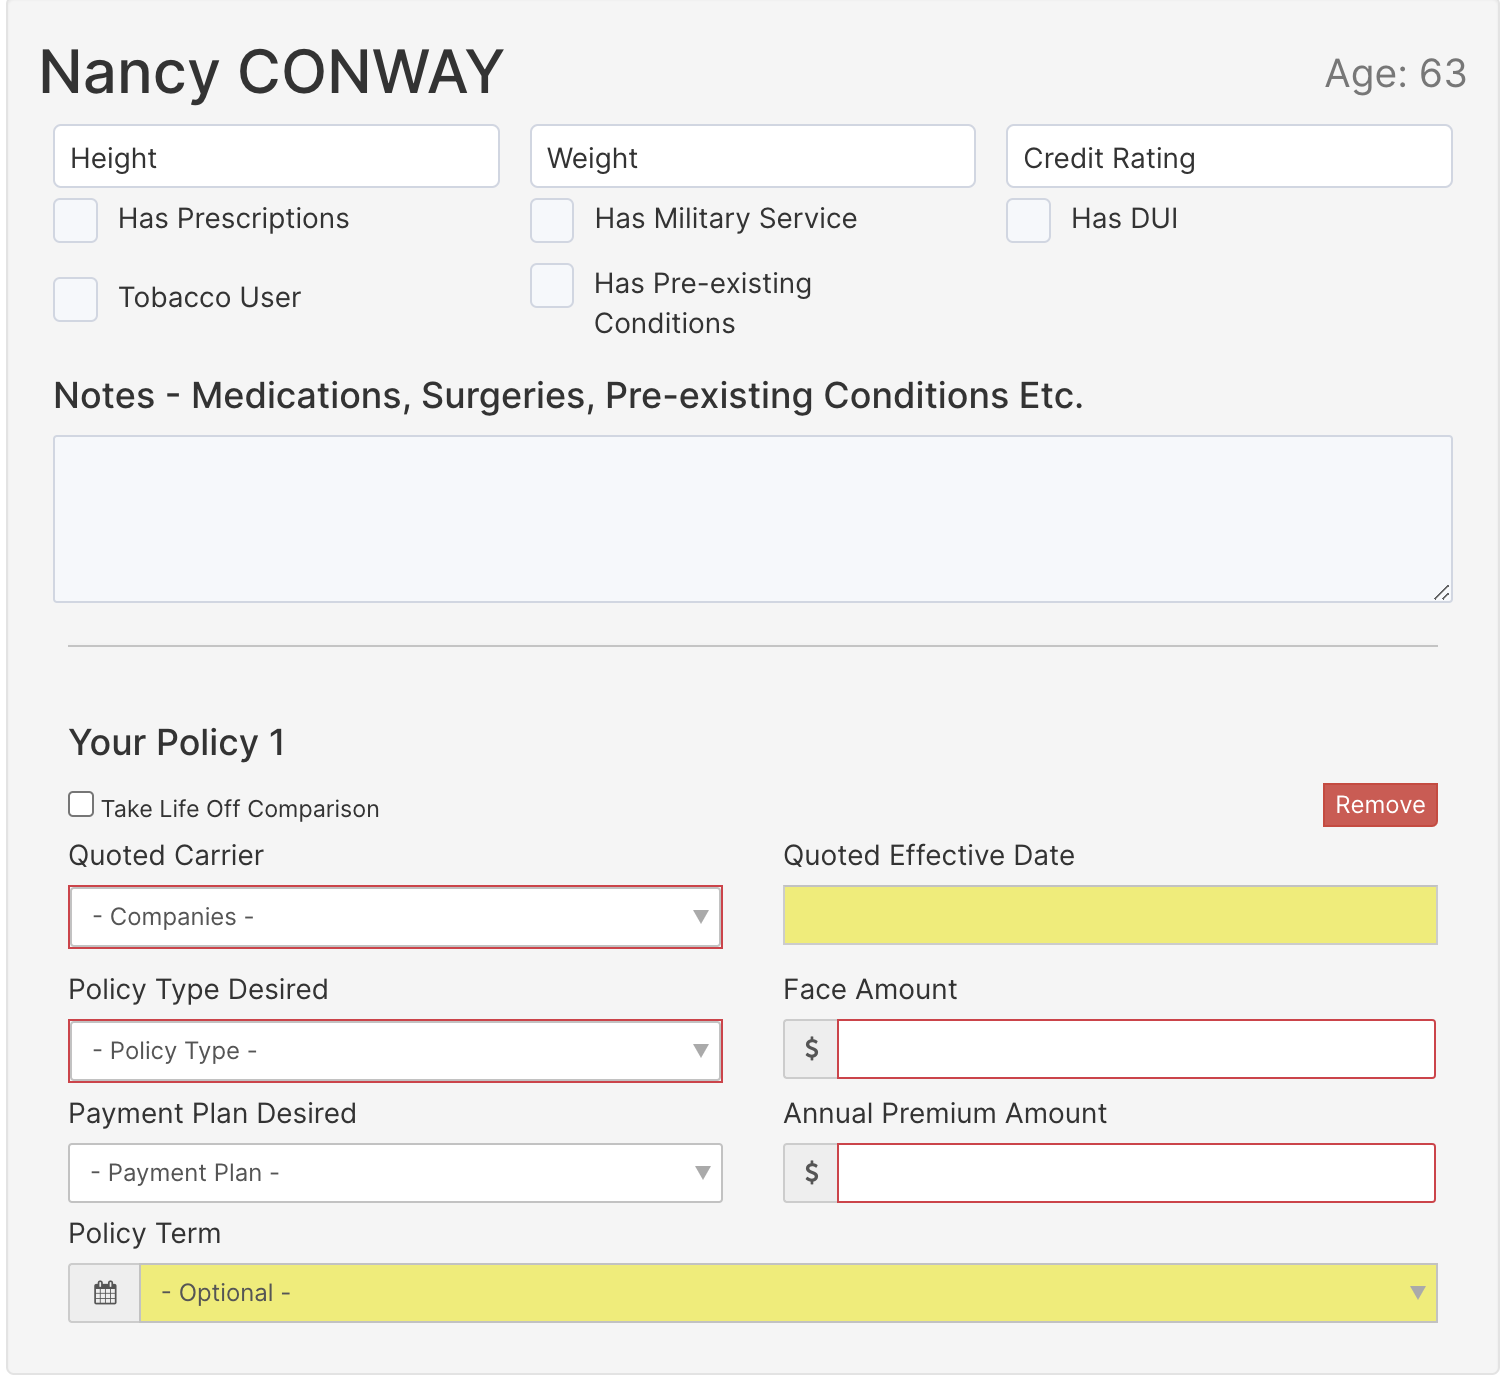The width and height of the screenshot is (1500, 1382).
Task: Click the calendar icon beside Policy Term
Action: click(105, 1293)
